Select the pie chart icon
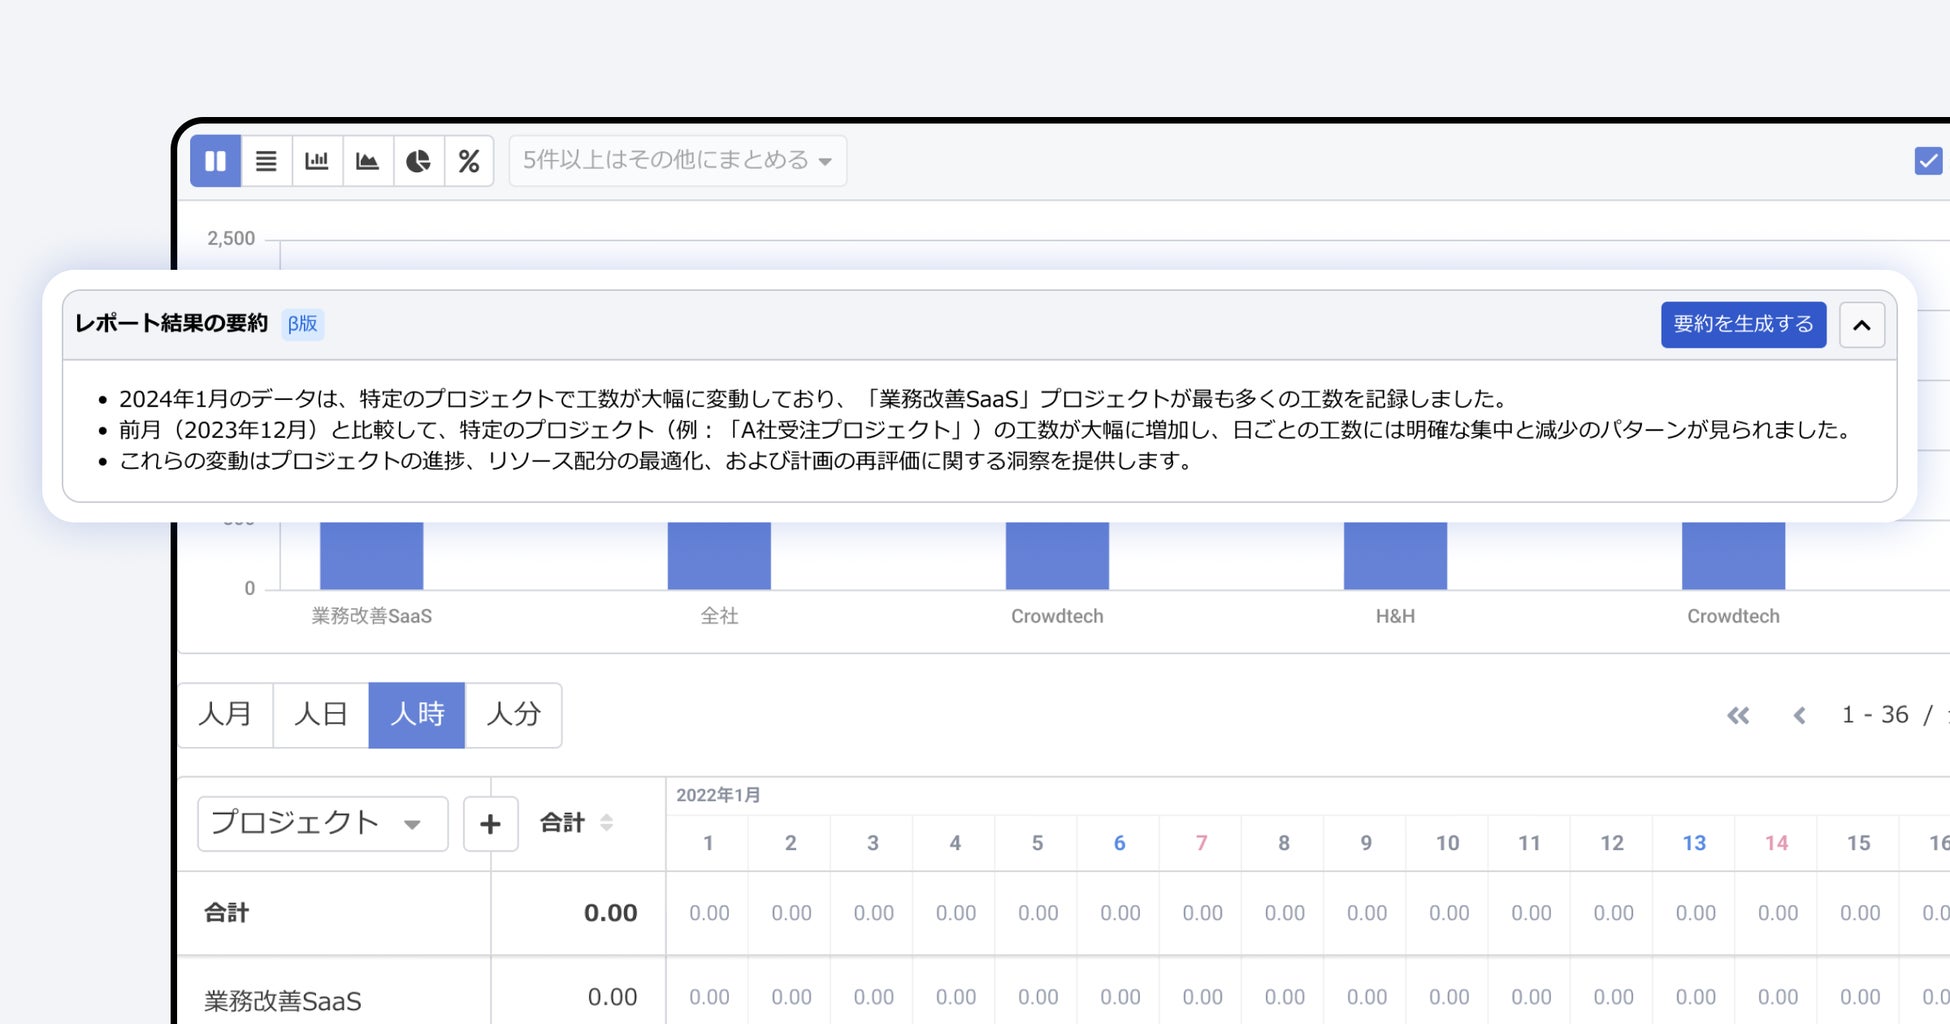Viewport: 1950px width, 1024px height. click(x=418, y=161)
